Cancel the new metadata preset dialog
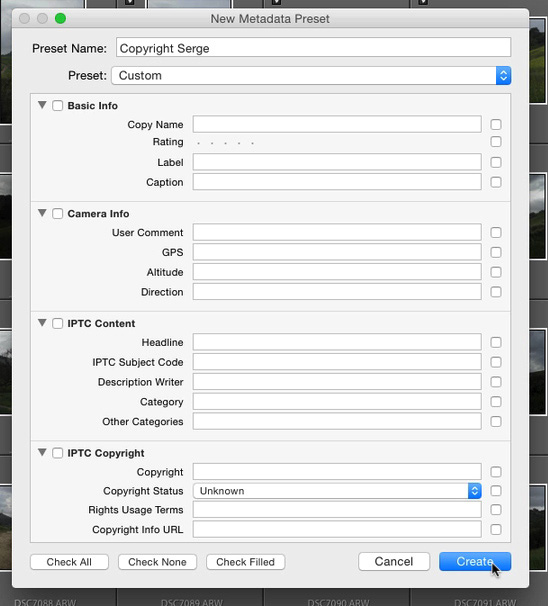The height and width of the screenshot is (606, 548). [x=394, y=562]
